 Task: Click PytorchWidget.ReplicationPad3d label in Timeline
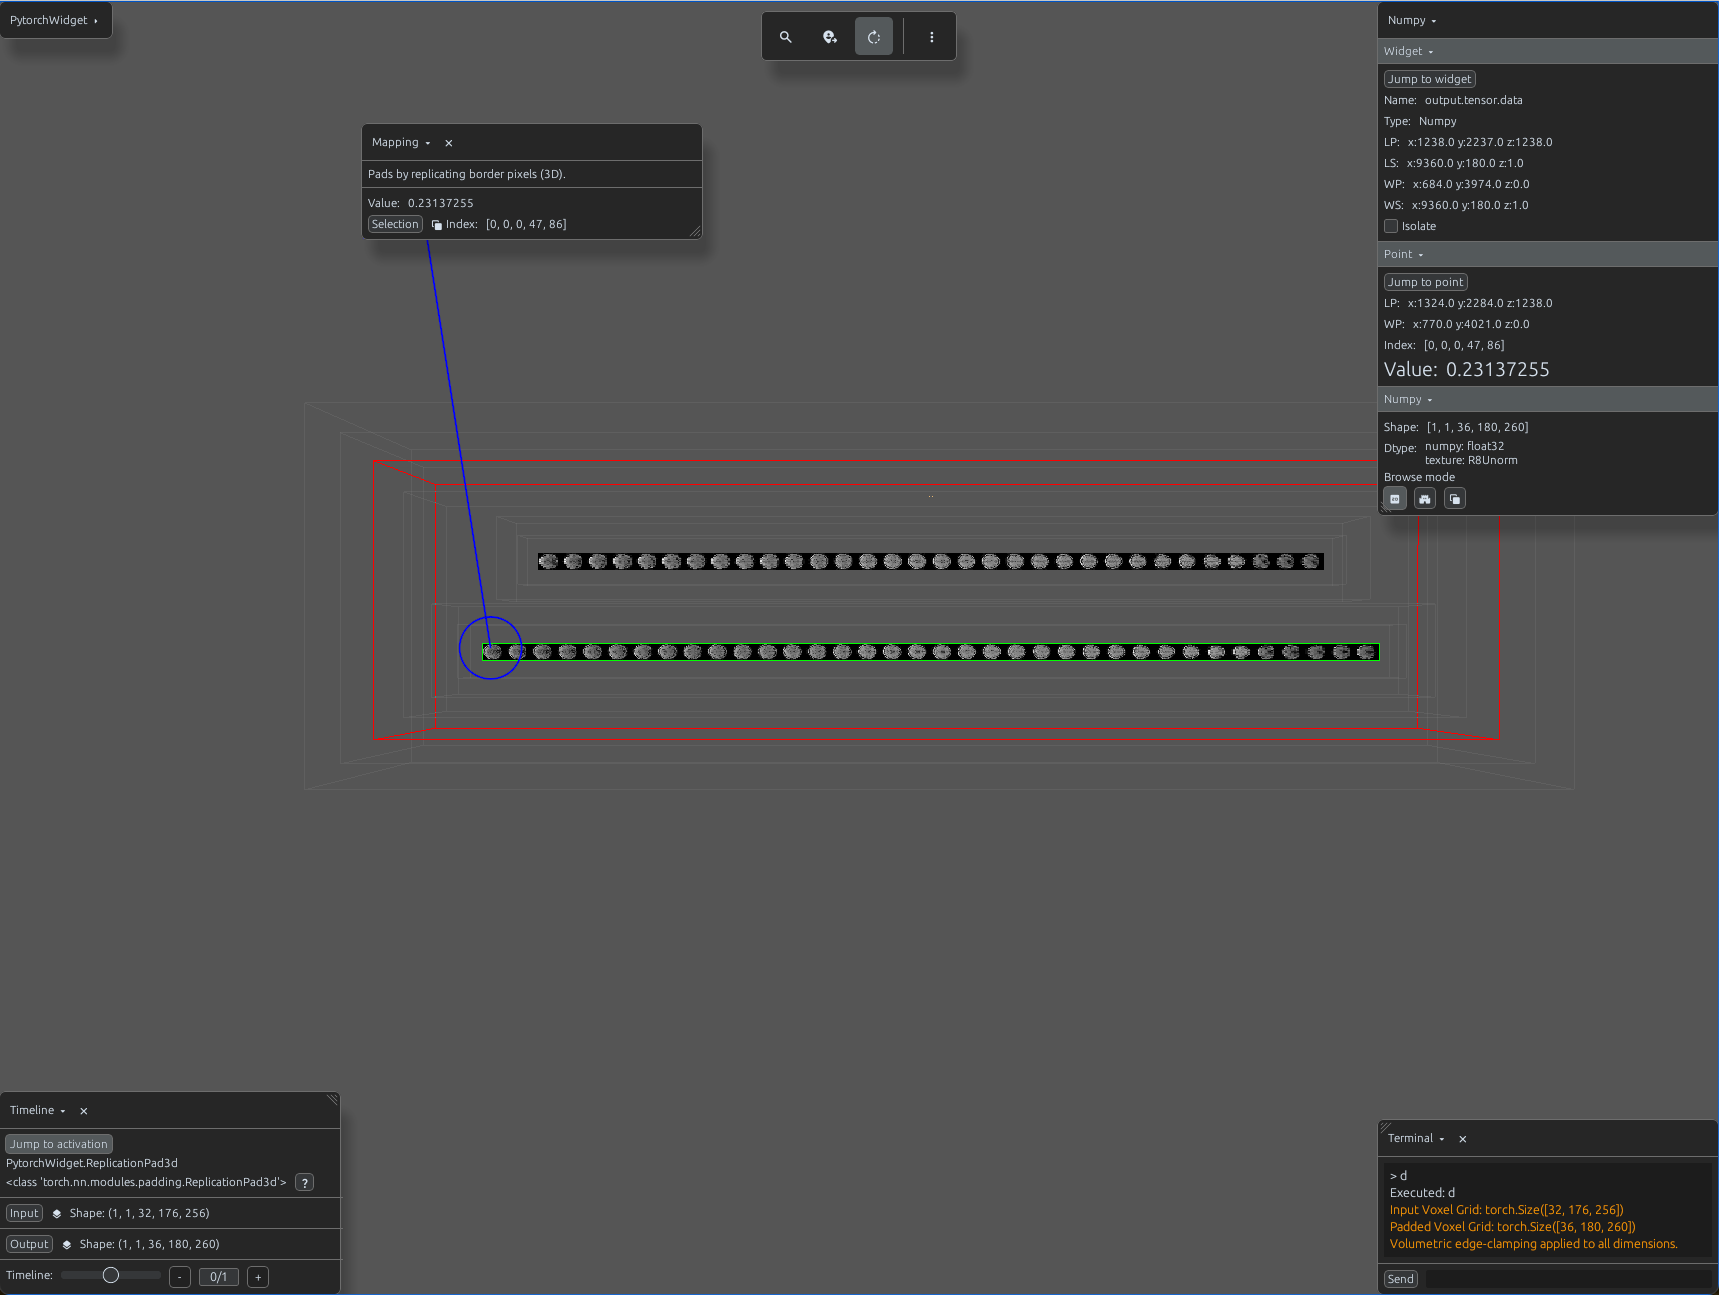click(x=92, y=1163)
